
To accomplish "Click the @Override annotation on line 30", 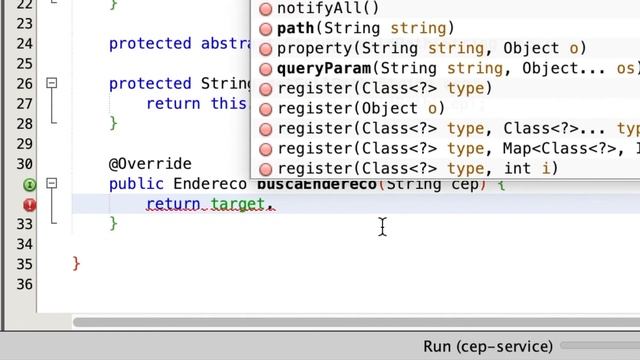I will click(x=150, y=164).
